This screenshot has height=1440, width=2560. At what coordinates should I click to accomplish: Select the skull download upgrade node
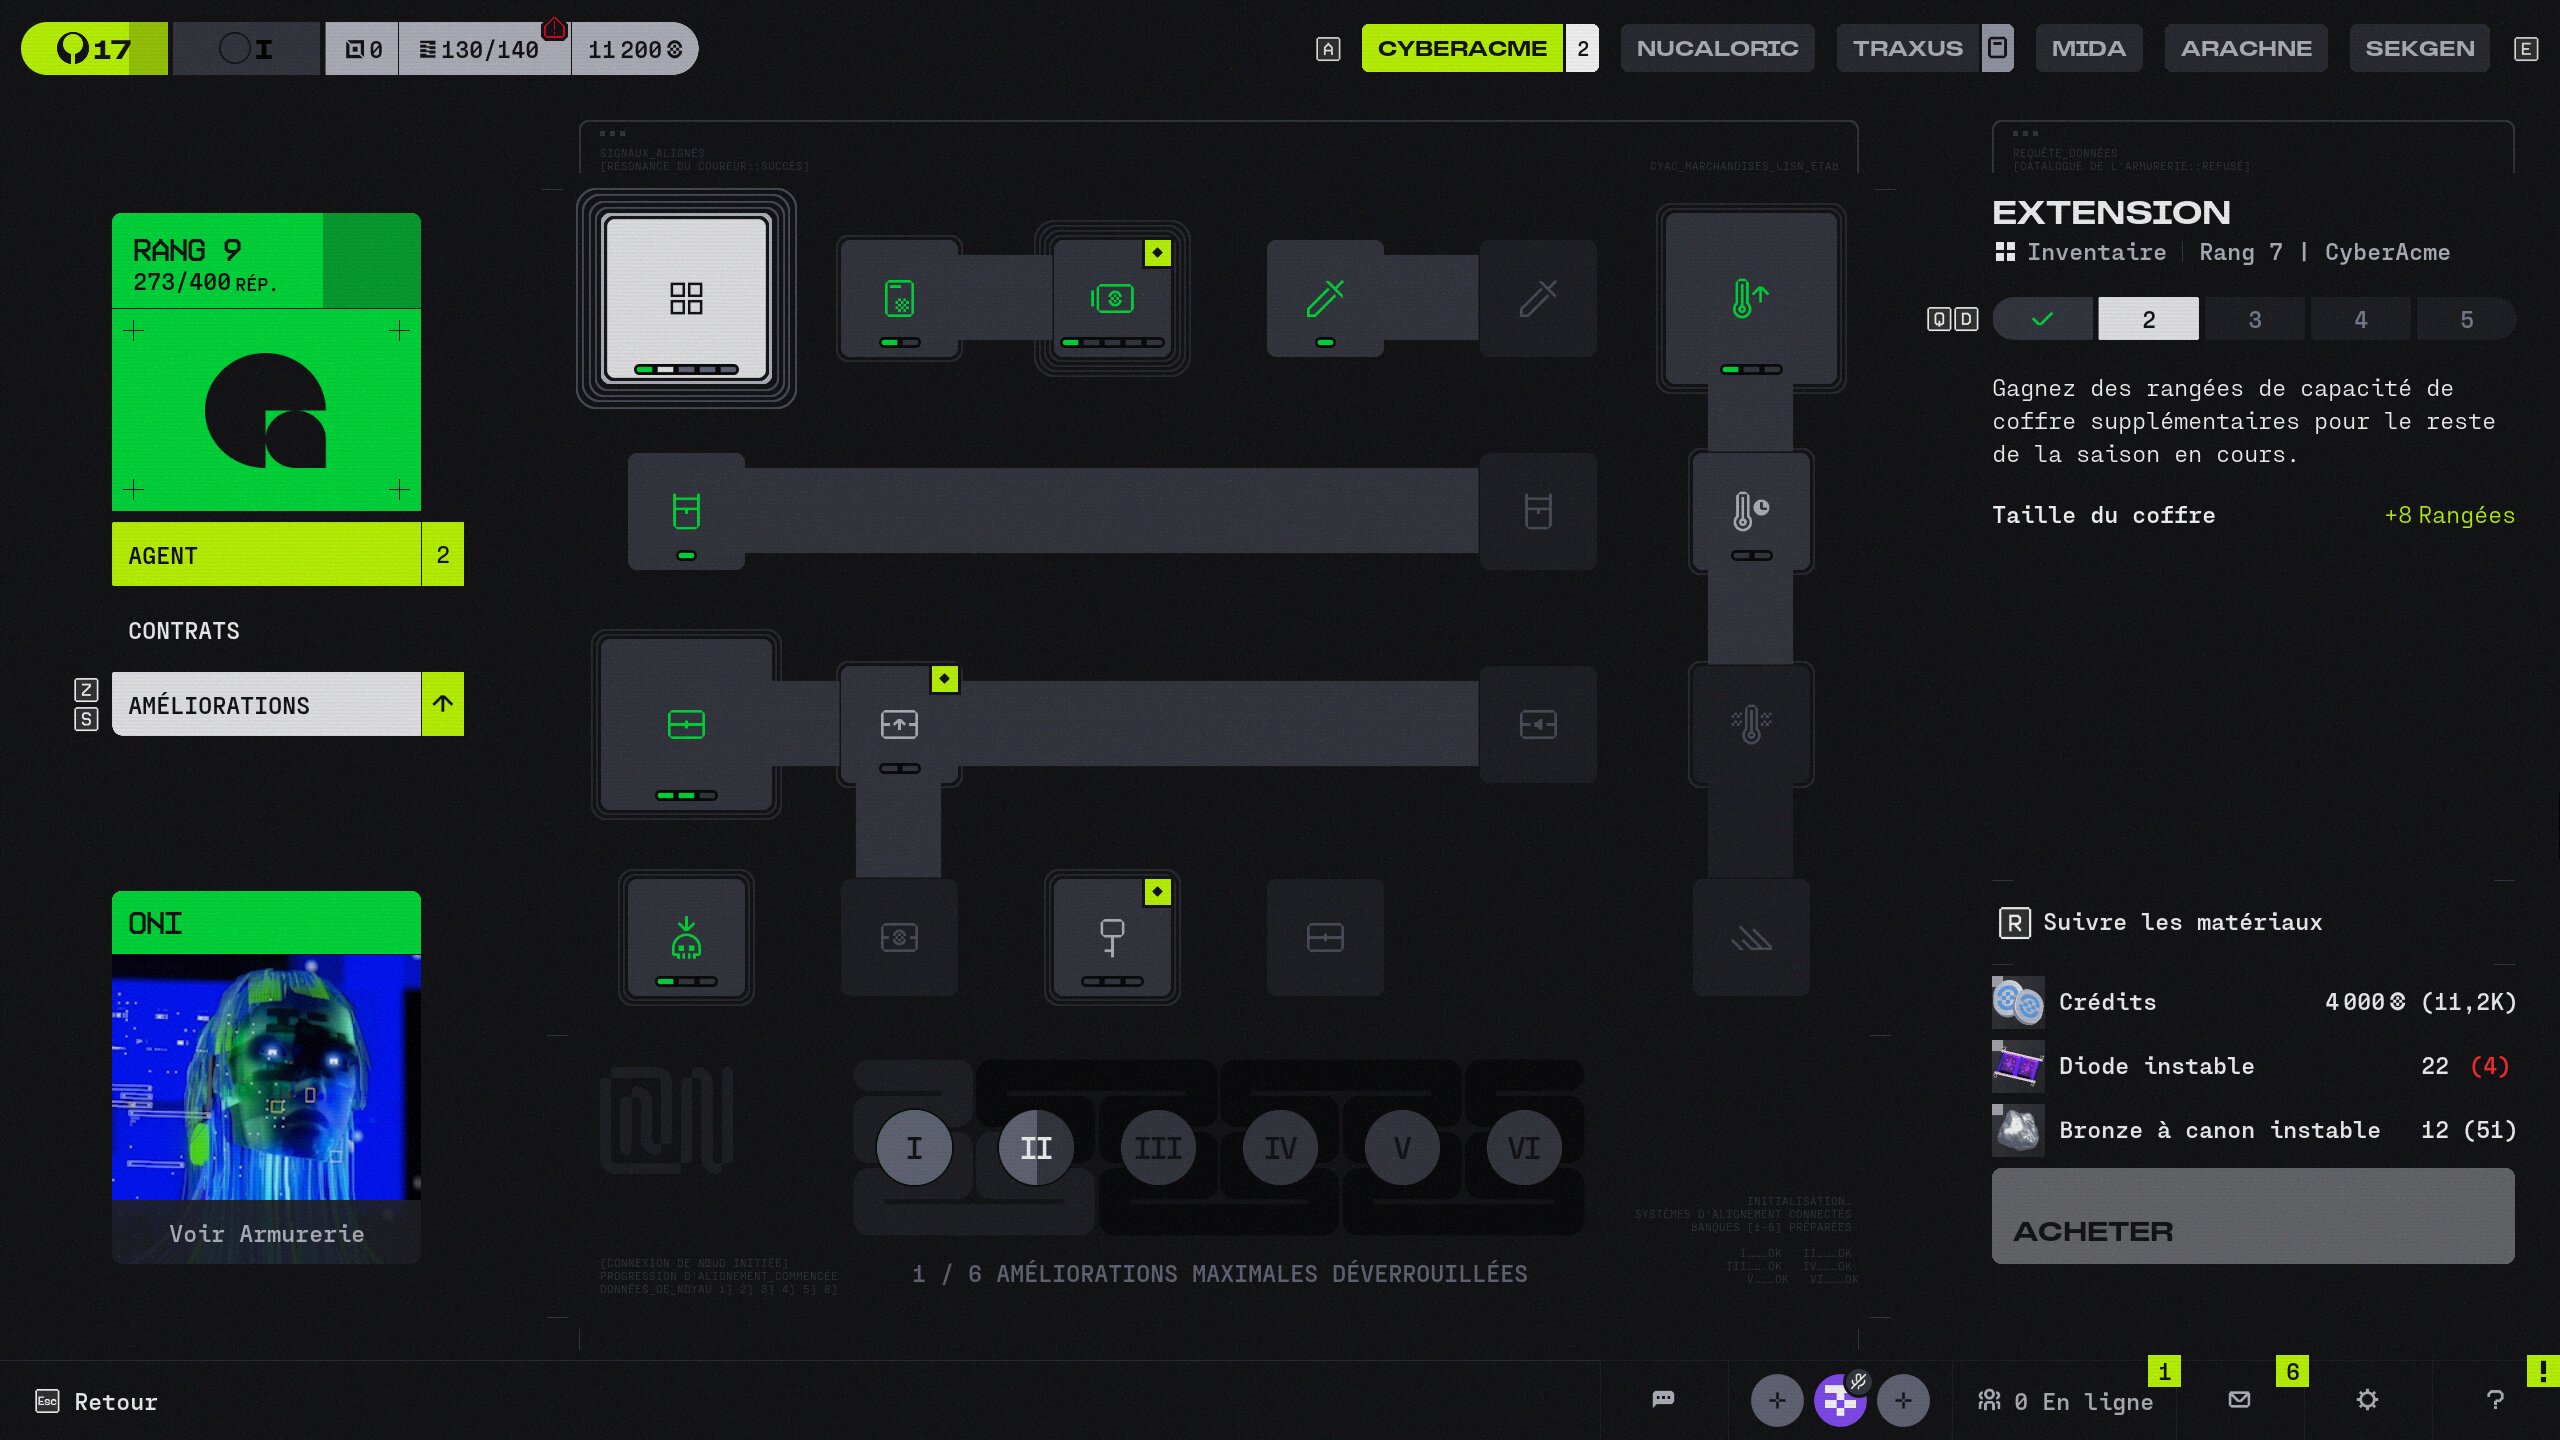coord(686,937)
